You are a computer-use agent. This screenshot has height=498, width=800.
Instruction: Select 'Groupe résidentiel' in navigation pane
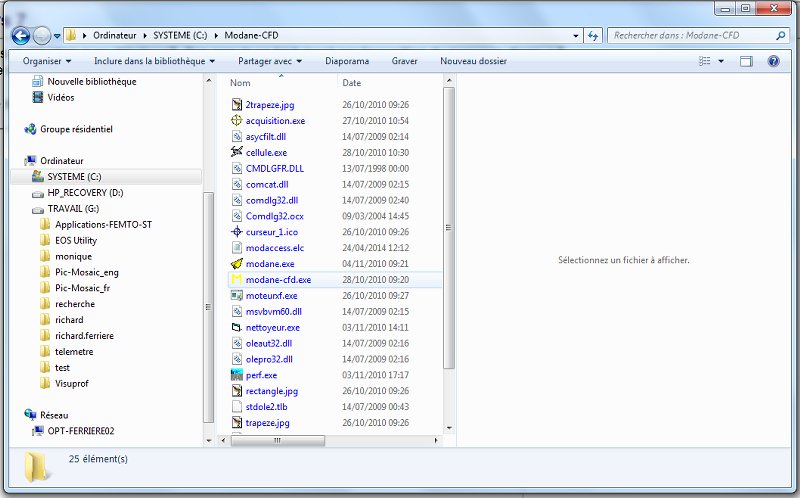coord(76,129)
